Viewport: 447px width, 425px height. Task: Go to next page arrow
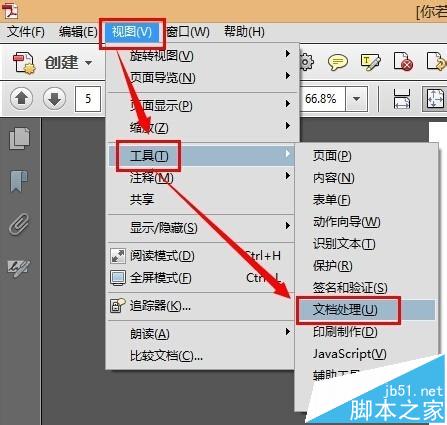54,99
